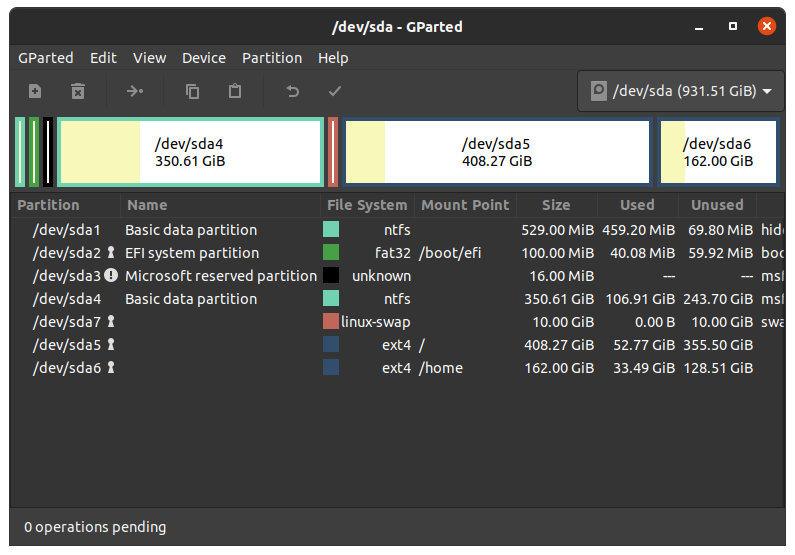Screen dimensions: 795x555
Task: Open the Partition menu
Action: click(x=272, y=58)
